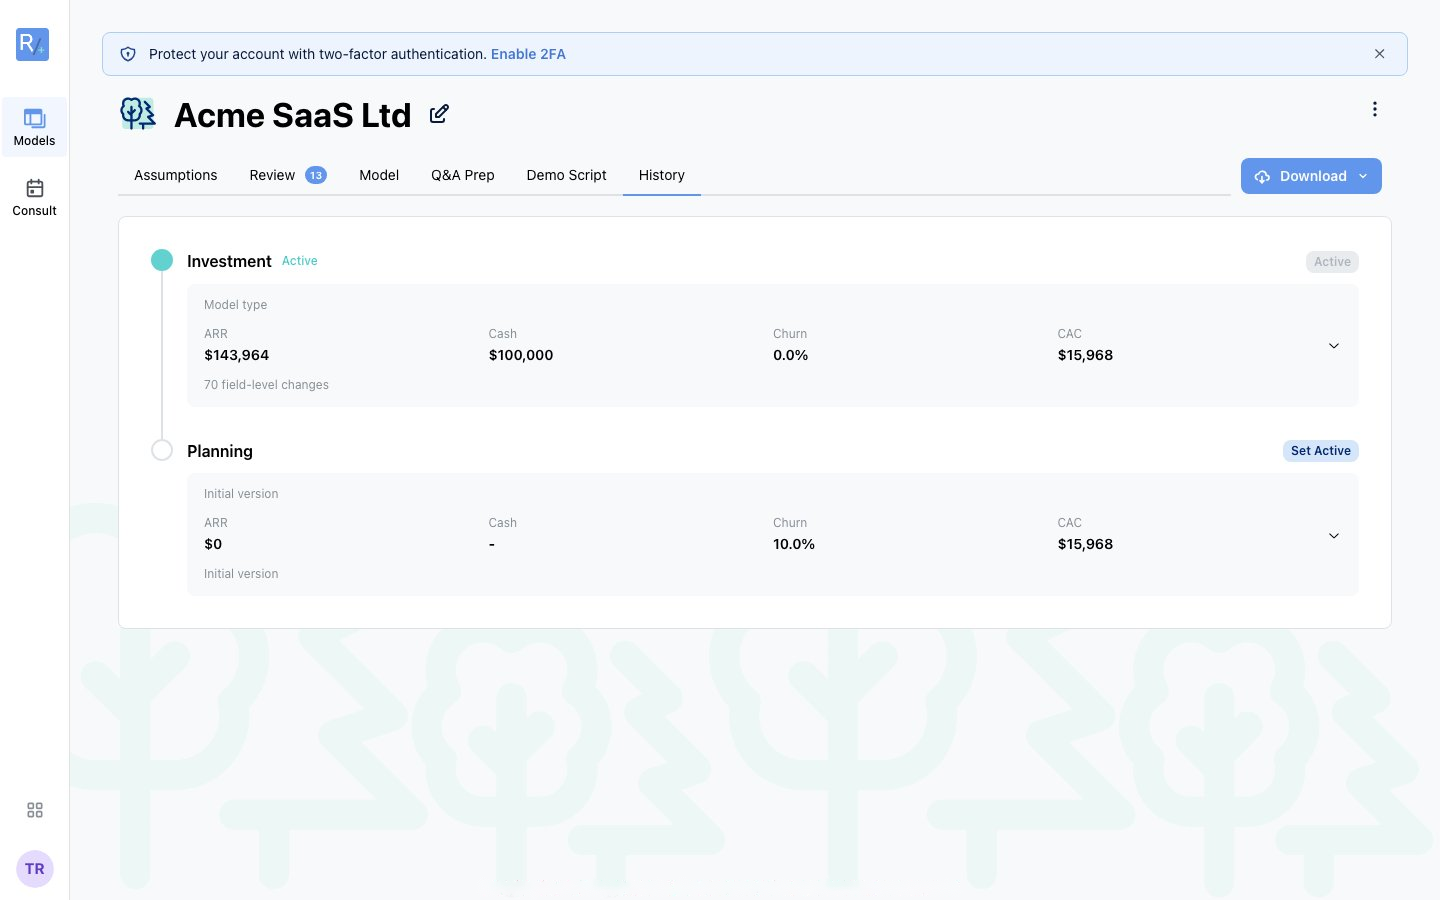Expand the Planning version details
This screenshot has height=900, width=1440.
point(1334,536)
